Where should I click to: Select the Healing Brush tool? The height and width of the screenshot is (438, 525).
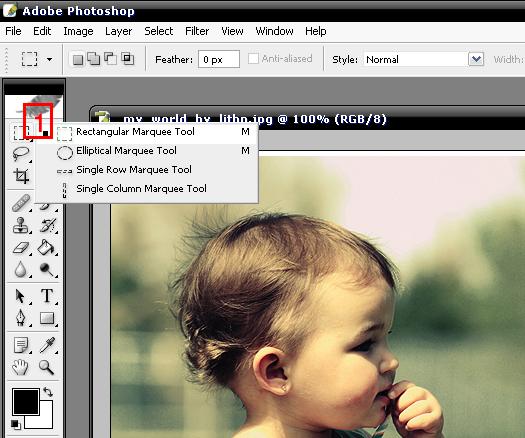pyautogui.click(x=21, y=203)
